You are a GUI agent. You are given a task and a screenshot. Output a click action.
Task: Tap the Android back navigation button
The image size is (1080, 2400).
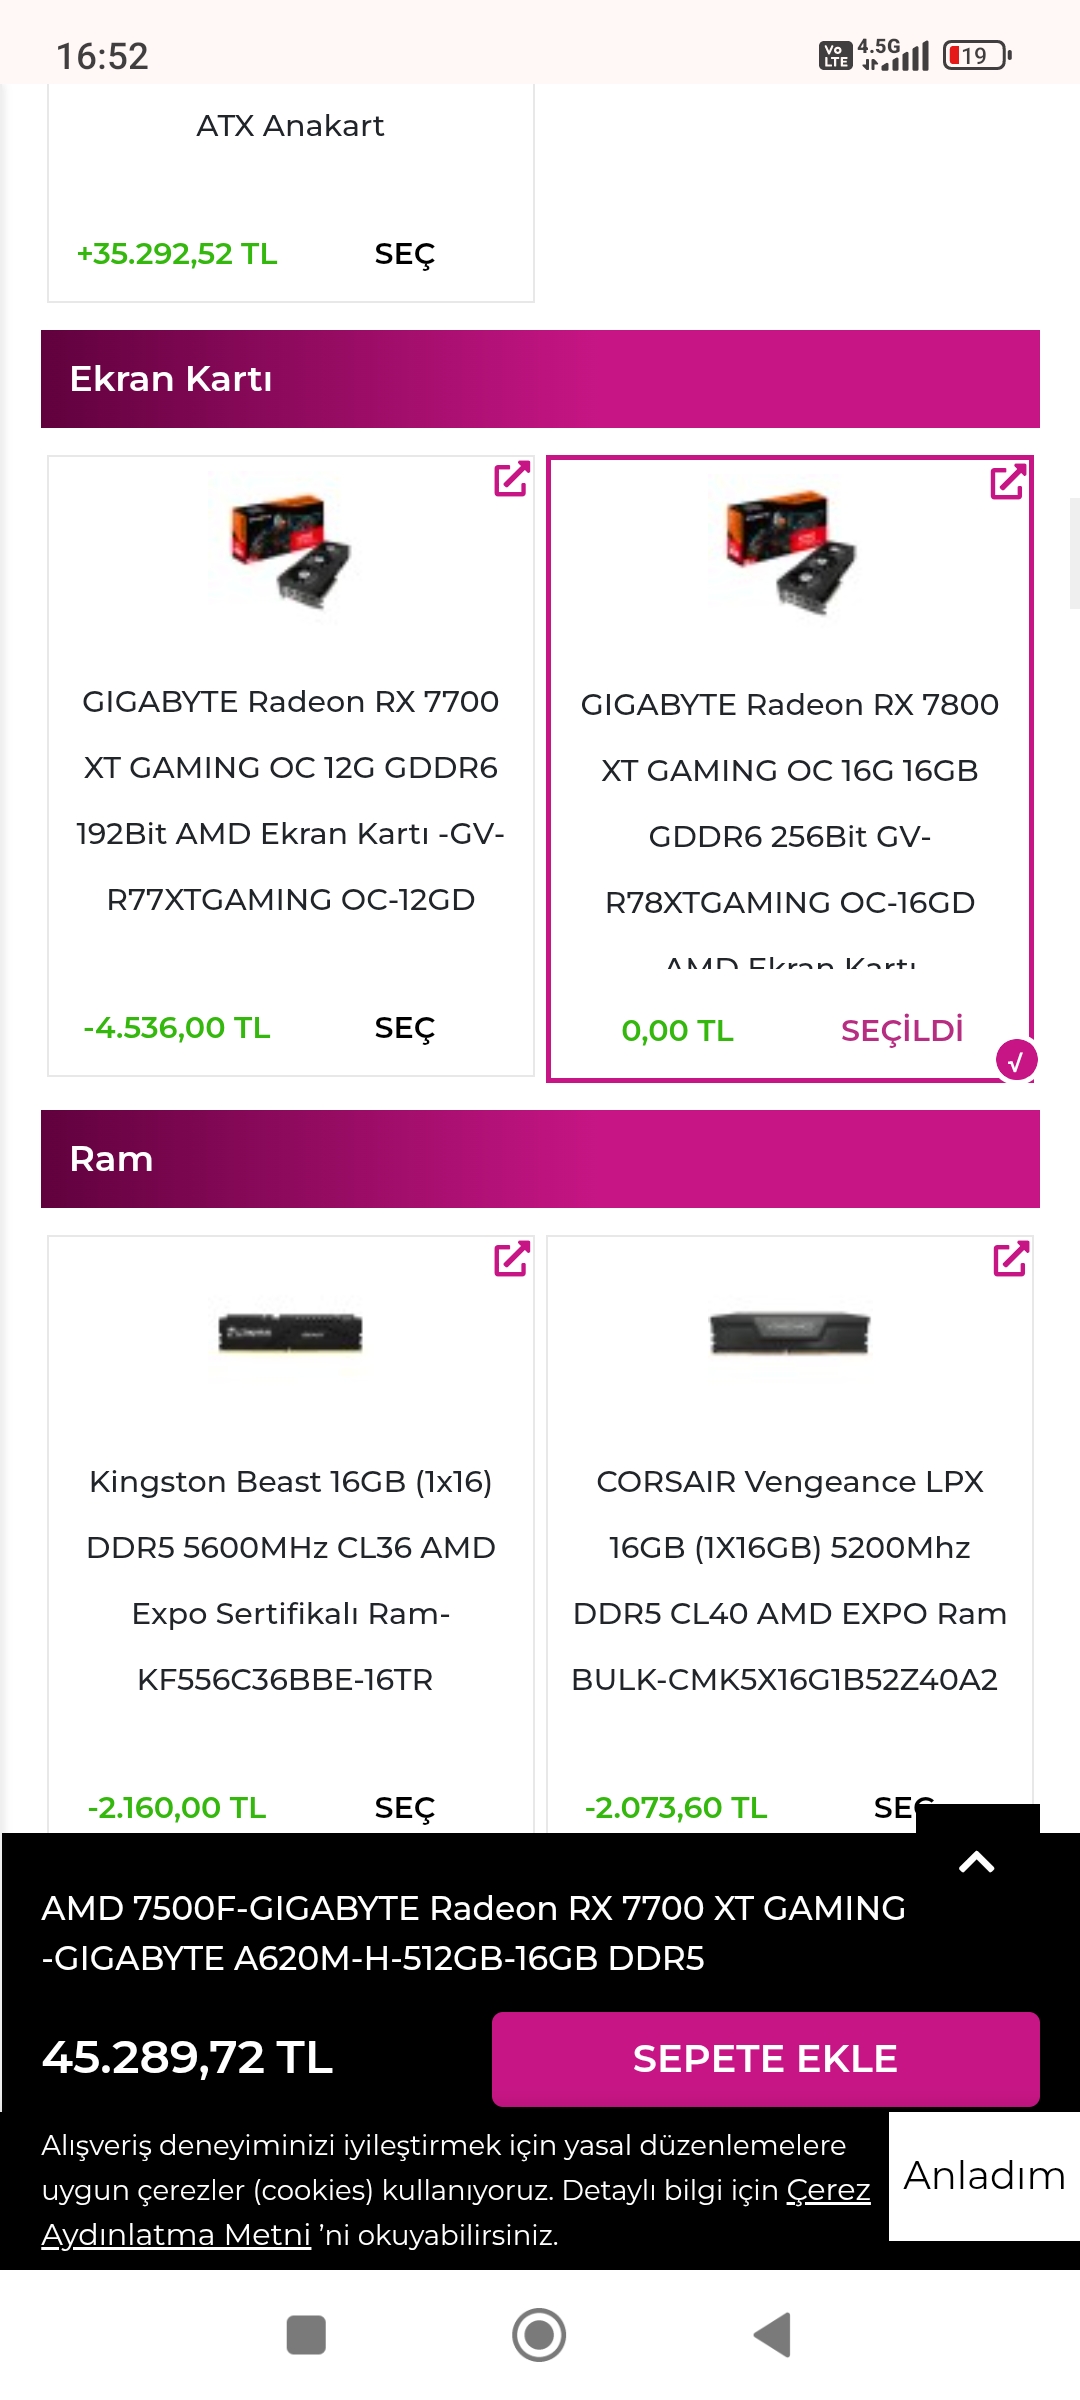point(772,2335)
